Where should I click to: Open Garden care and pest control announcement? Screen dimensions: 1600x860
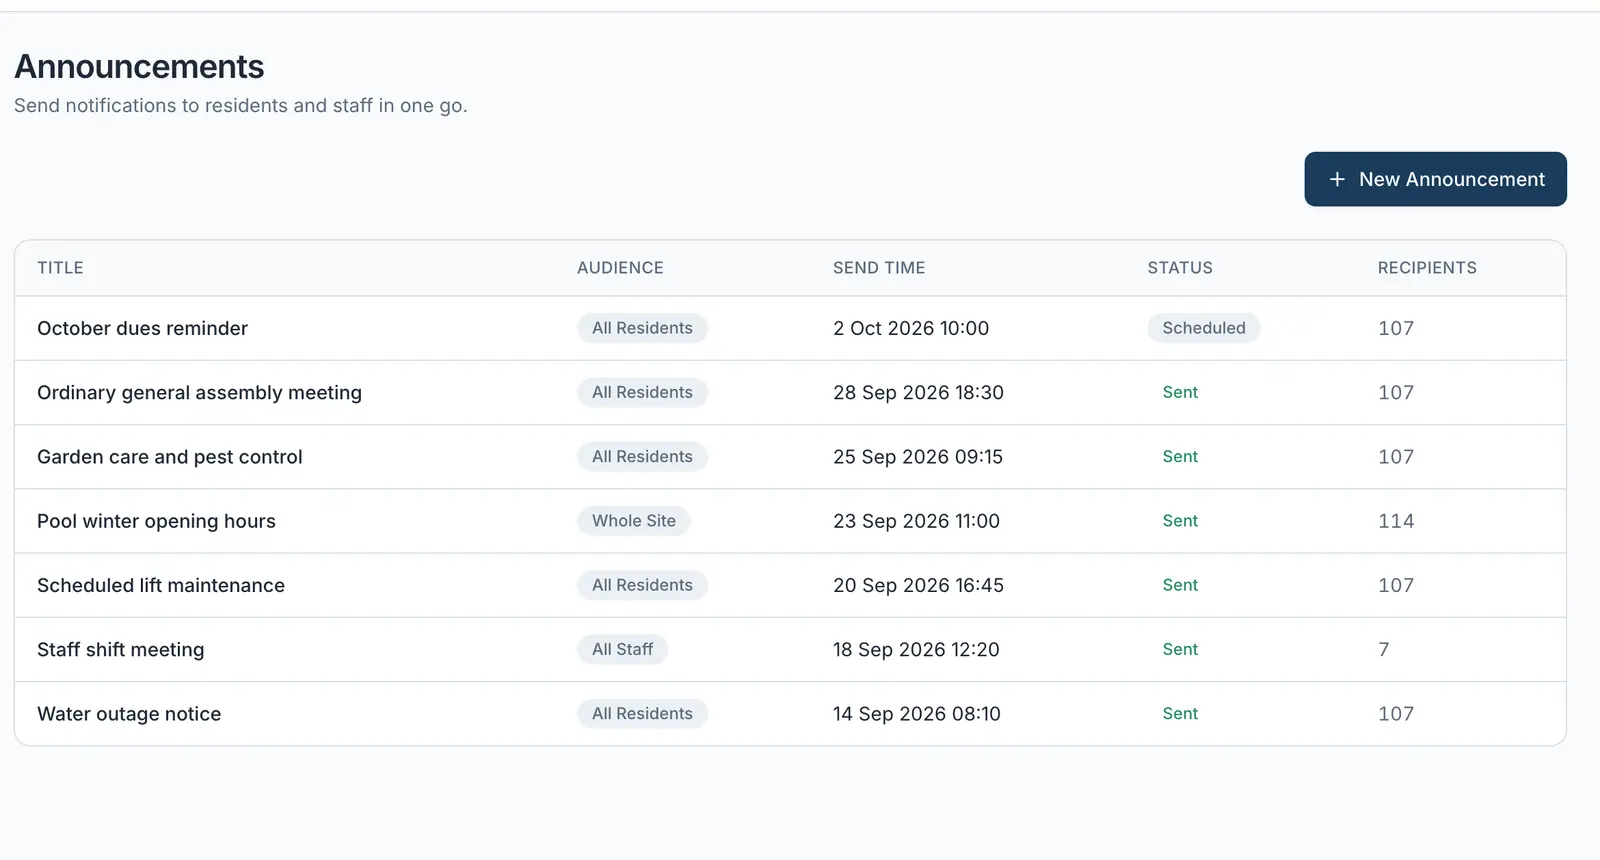coord(169,457)
